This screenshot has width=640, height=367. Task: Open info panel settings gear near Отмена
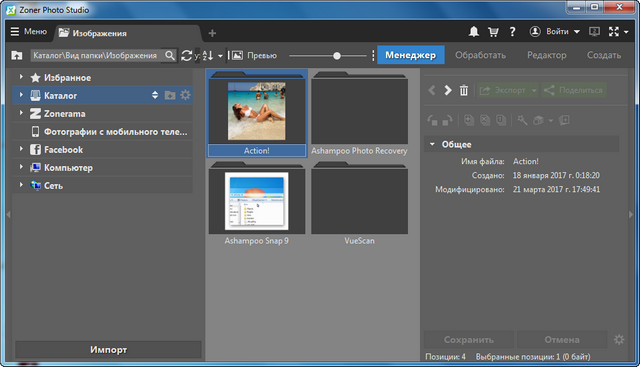[x=619, y=339]
